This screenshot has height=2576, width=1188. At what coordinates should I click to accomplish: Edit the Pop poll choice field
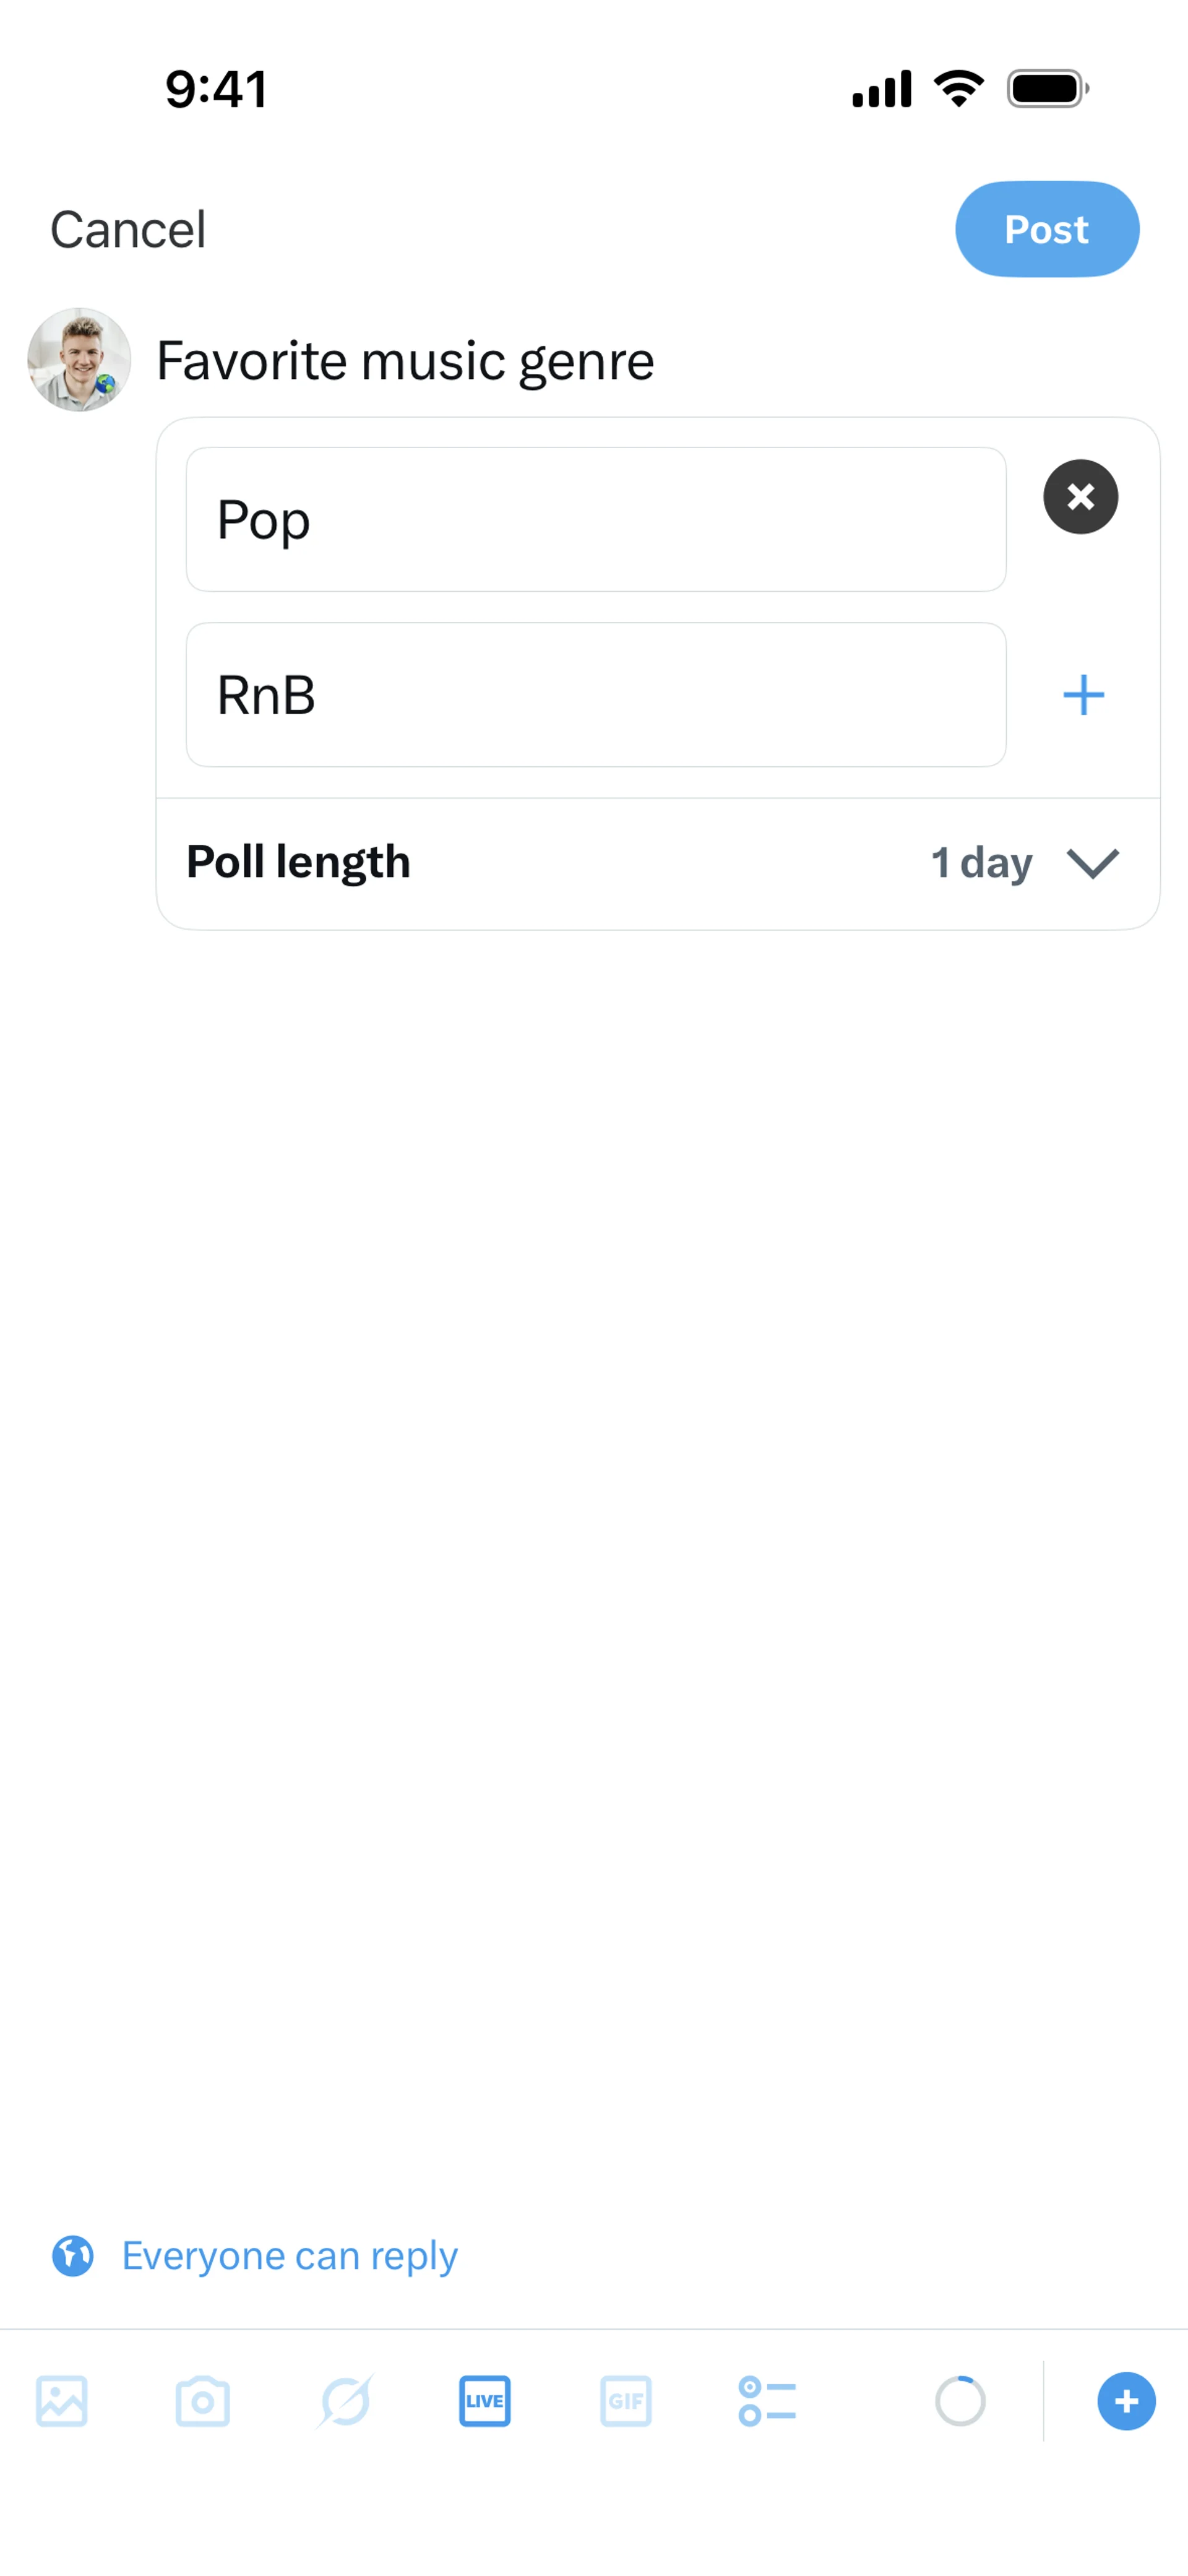[596, 520]
